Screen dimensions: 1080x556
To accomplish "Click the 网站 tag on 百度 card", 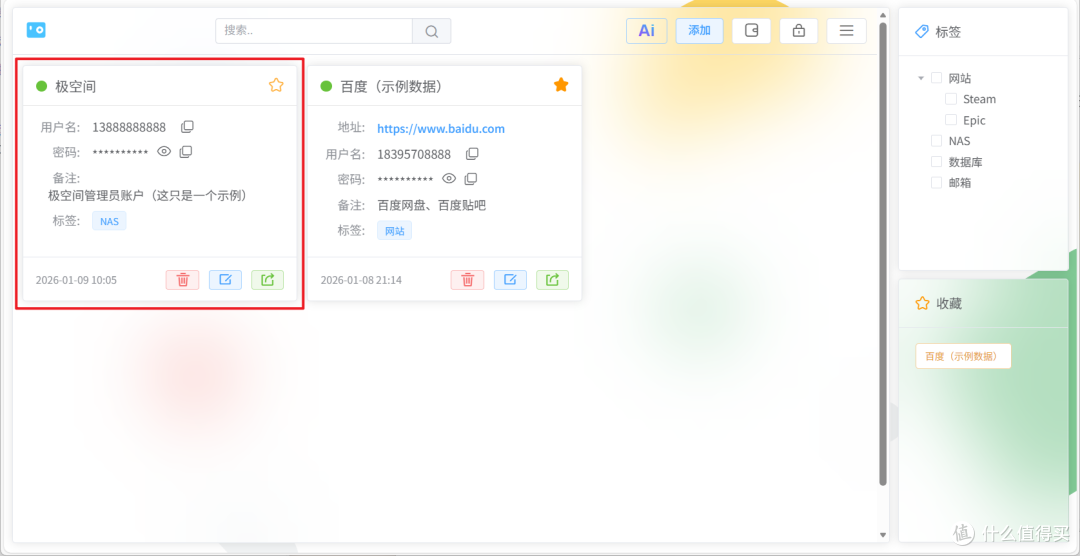I will click(x=395, y=231).
